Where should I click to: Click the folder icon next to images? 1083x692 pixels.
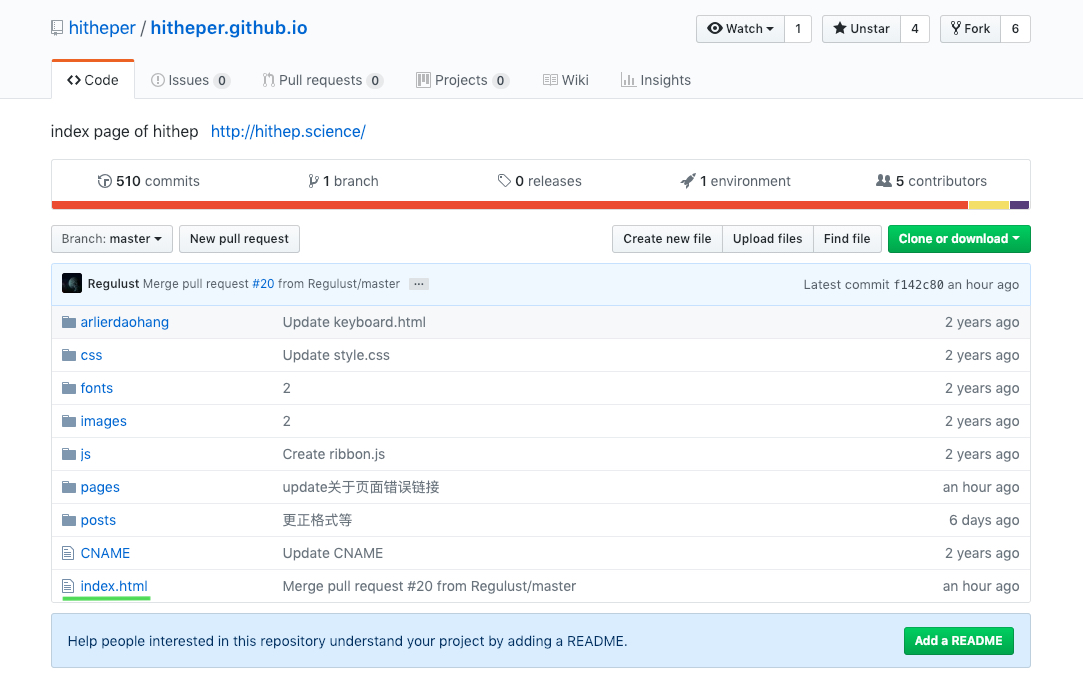point(68,421)
